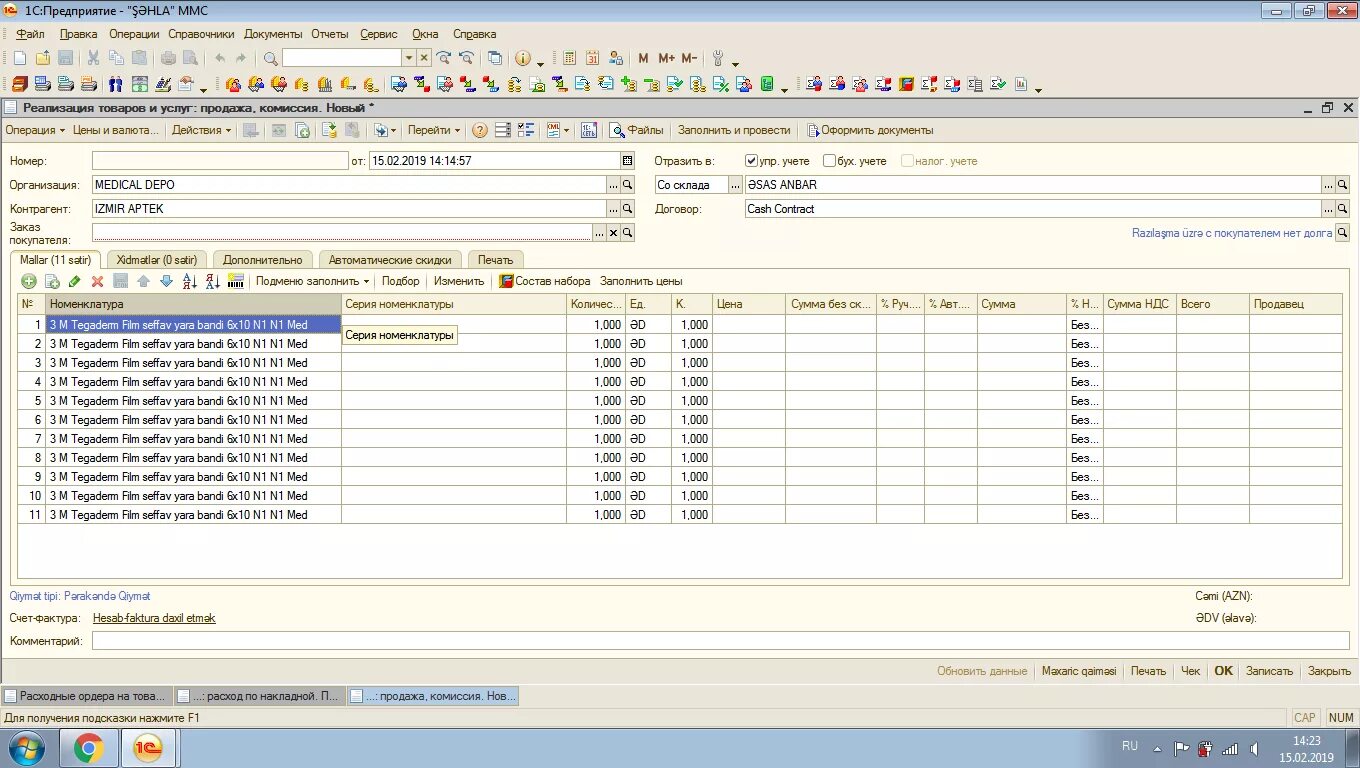1360x768 pixels.
Task: Click the search magnifier icon beside search field
Action: pyautogui.click(x=270, y=58)
